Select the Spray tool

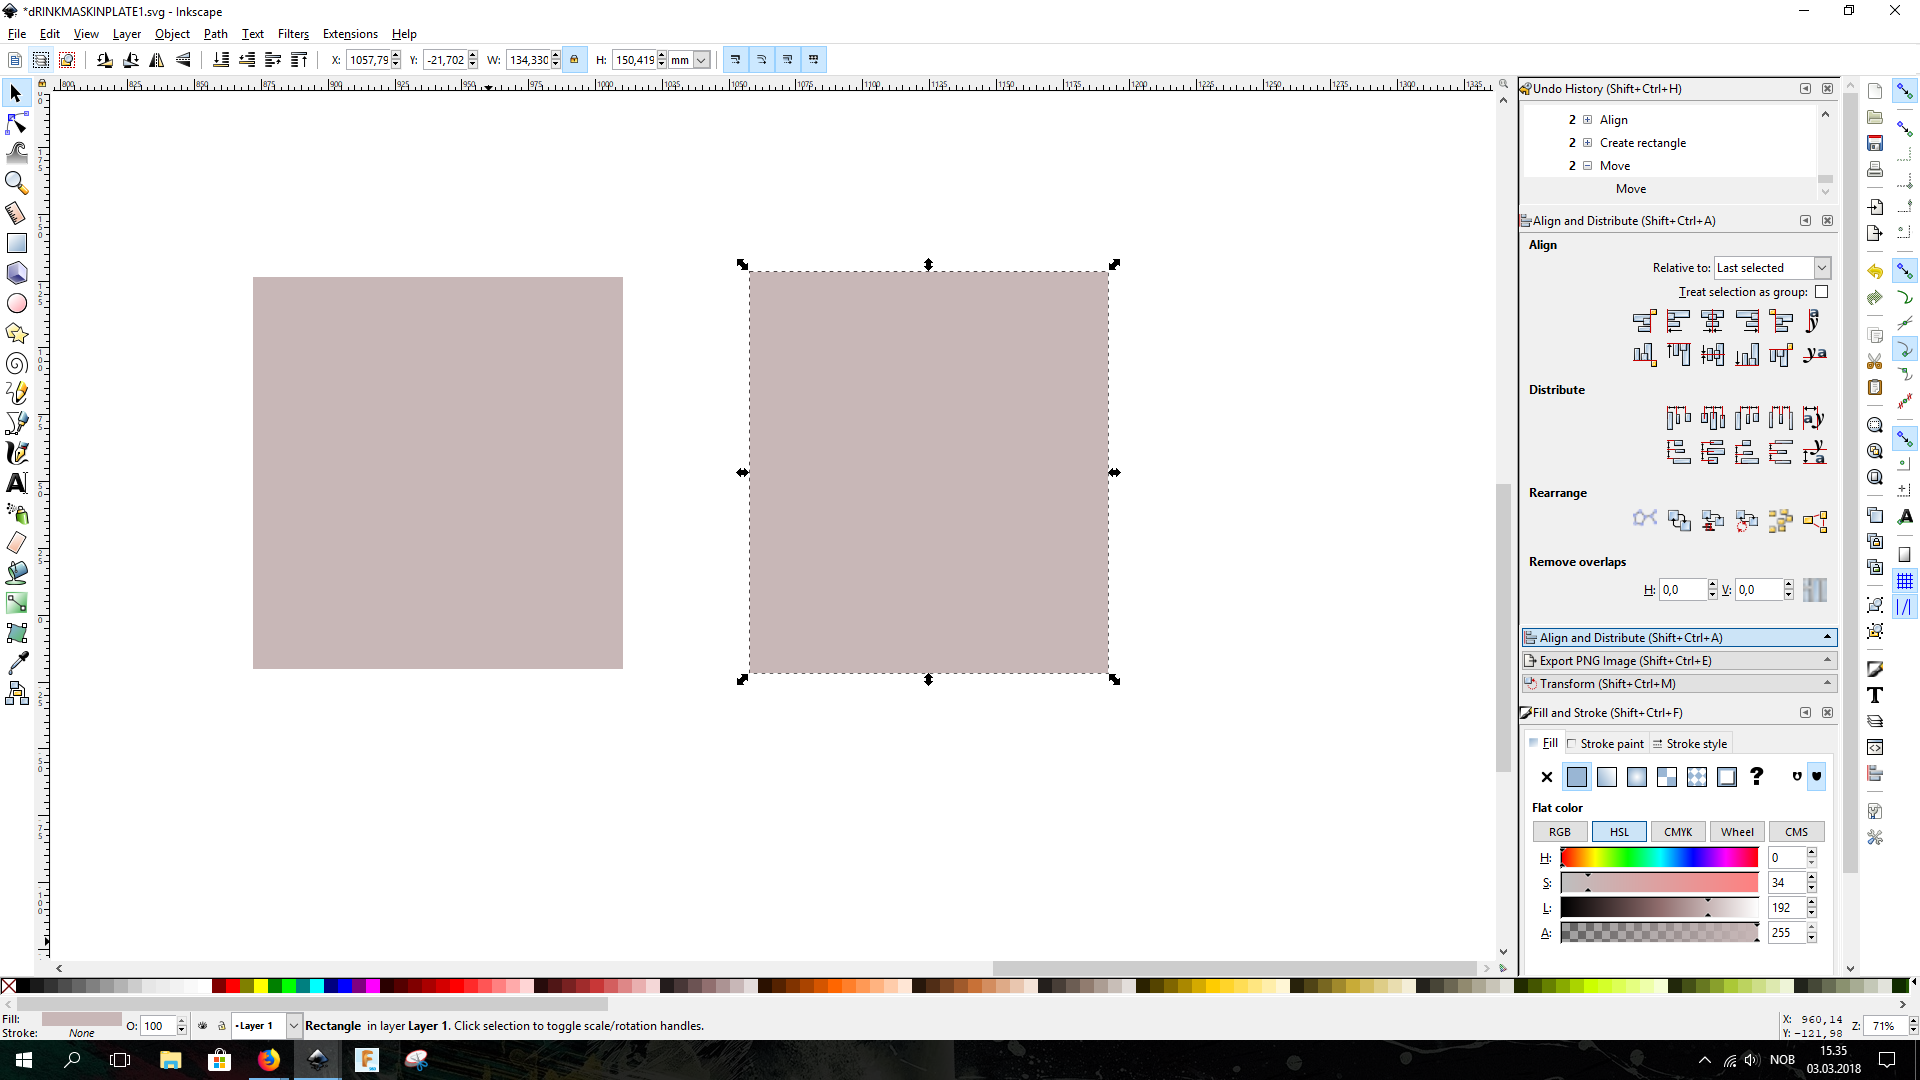click(16, 513)
